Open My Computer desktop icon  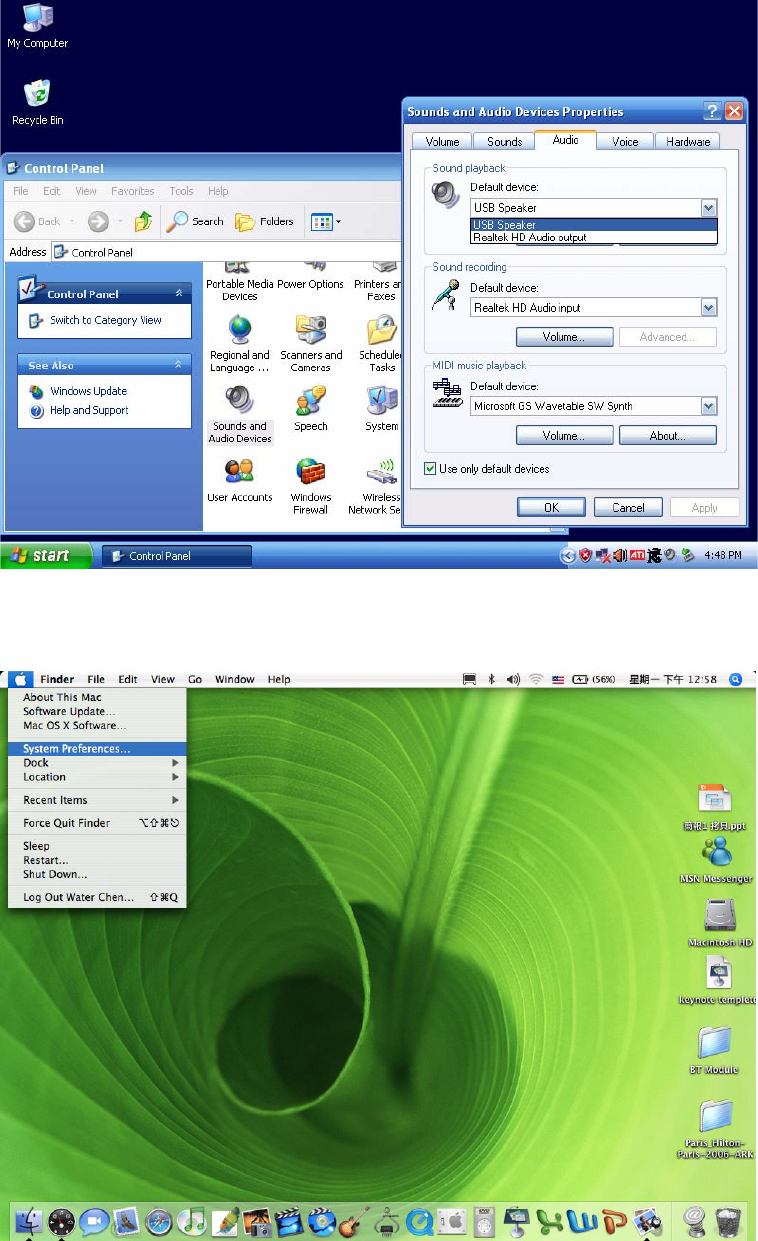coord(37,27)
